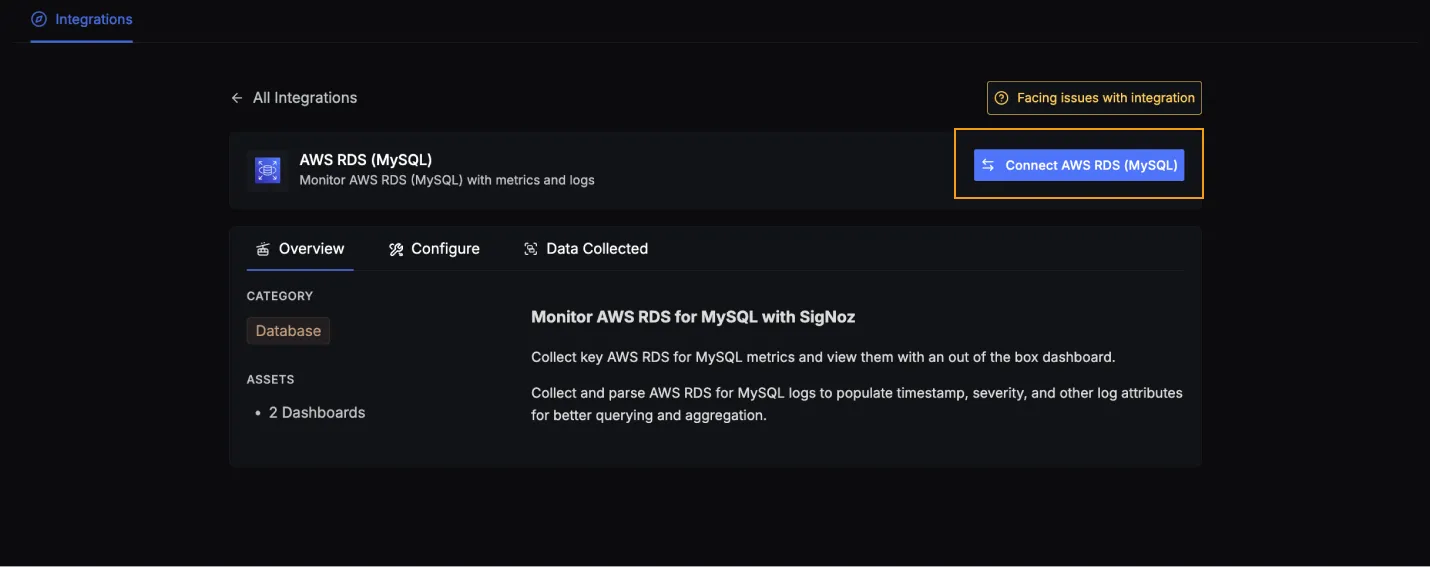Click the question mark help icon
1430x567 pixels.
1001,98
